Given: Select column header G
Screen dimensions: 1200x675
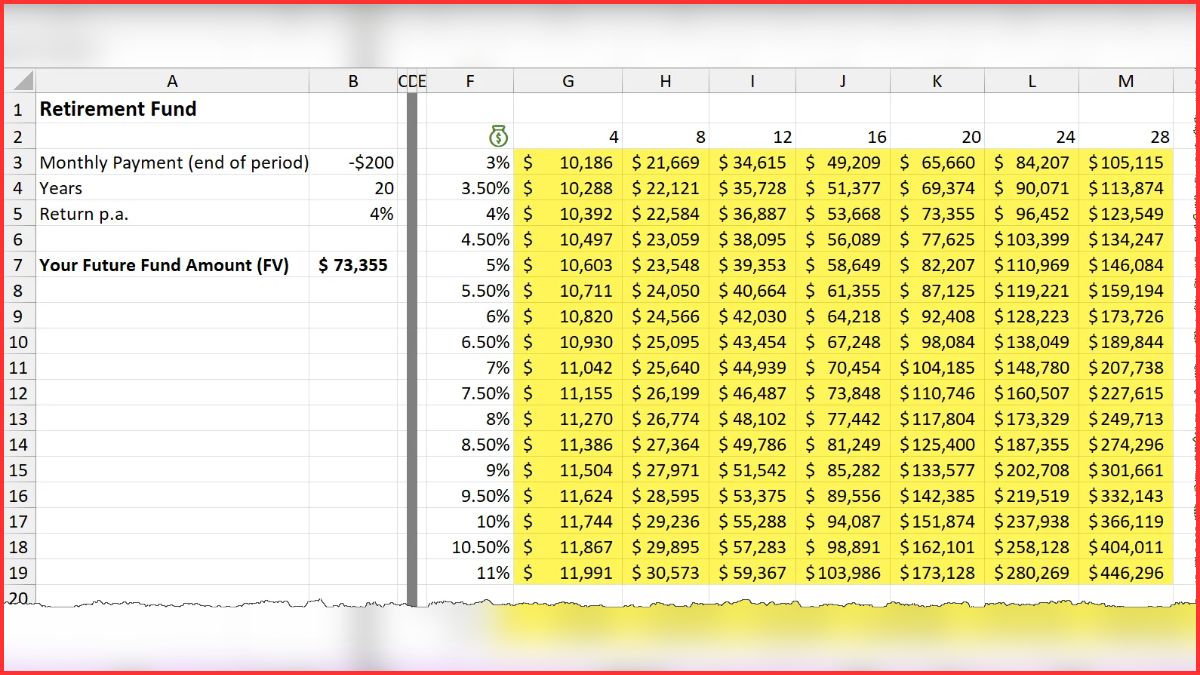Looking at the screenshot, I should [x=567, y=80].
